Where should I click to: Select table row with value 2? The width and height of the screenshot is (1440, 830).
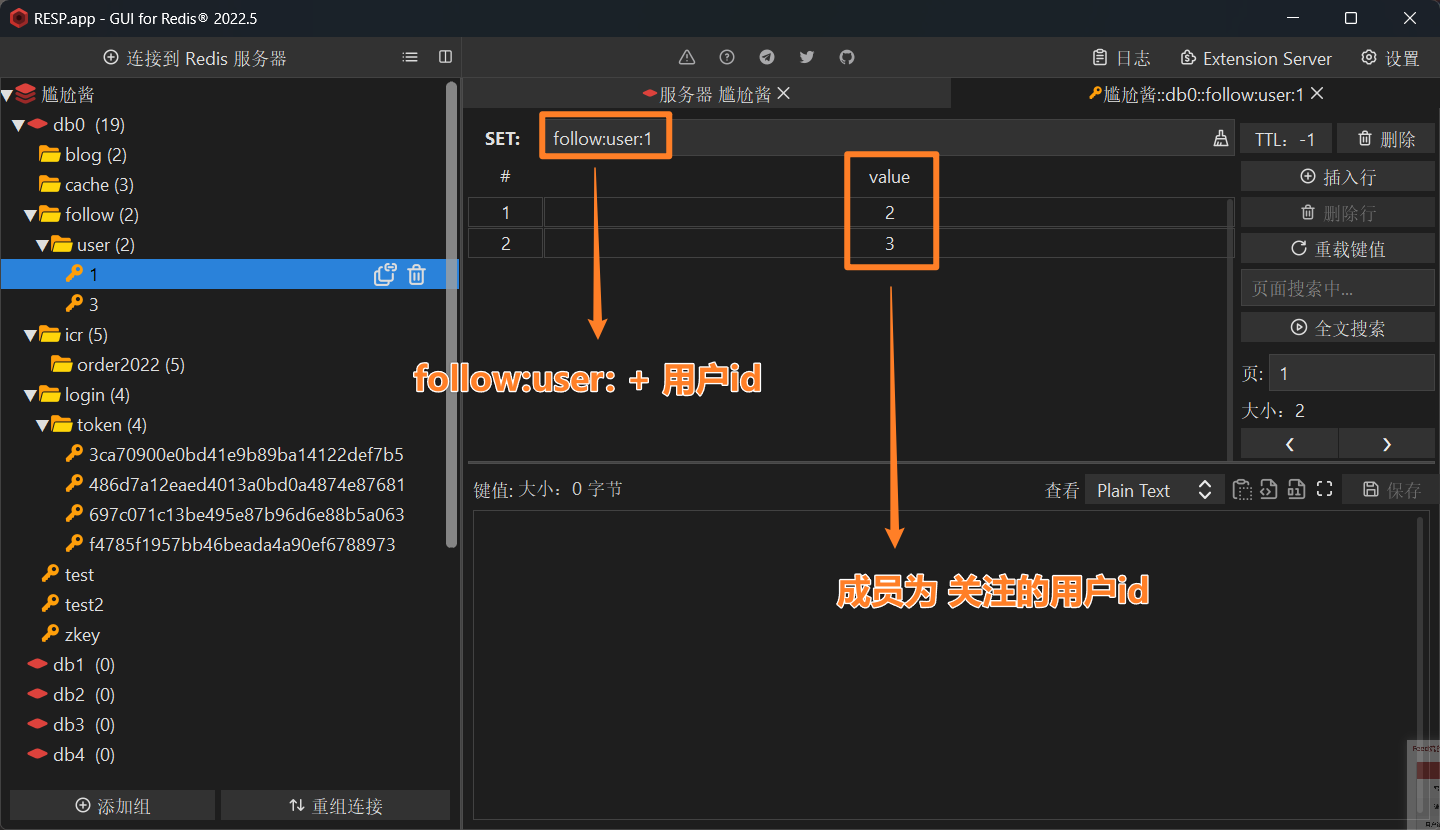[849, 213]
